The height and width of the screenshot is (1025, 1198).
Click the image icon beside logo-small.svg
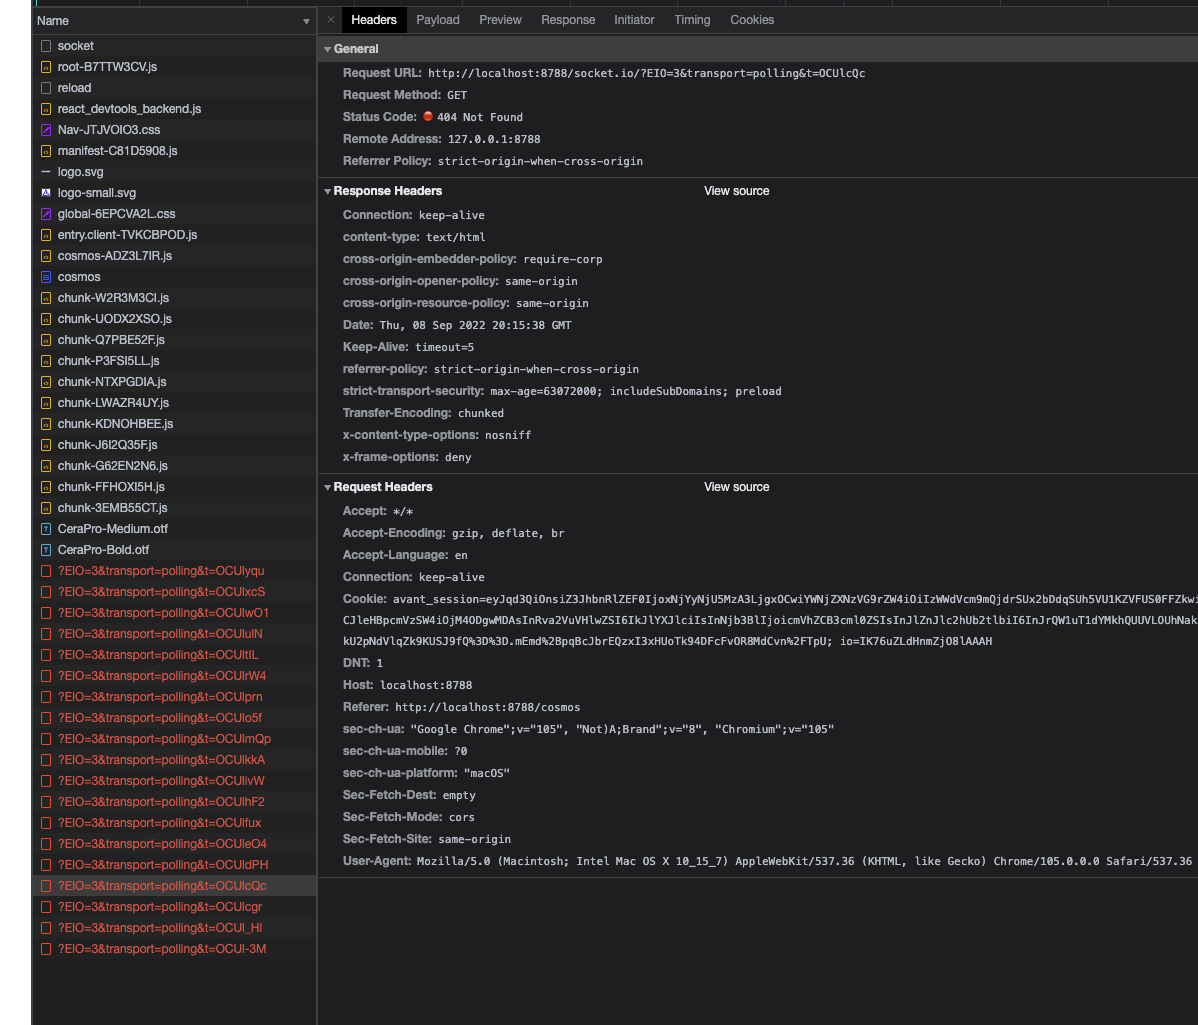tap(46, 193)
